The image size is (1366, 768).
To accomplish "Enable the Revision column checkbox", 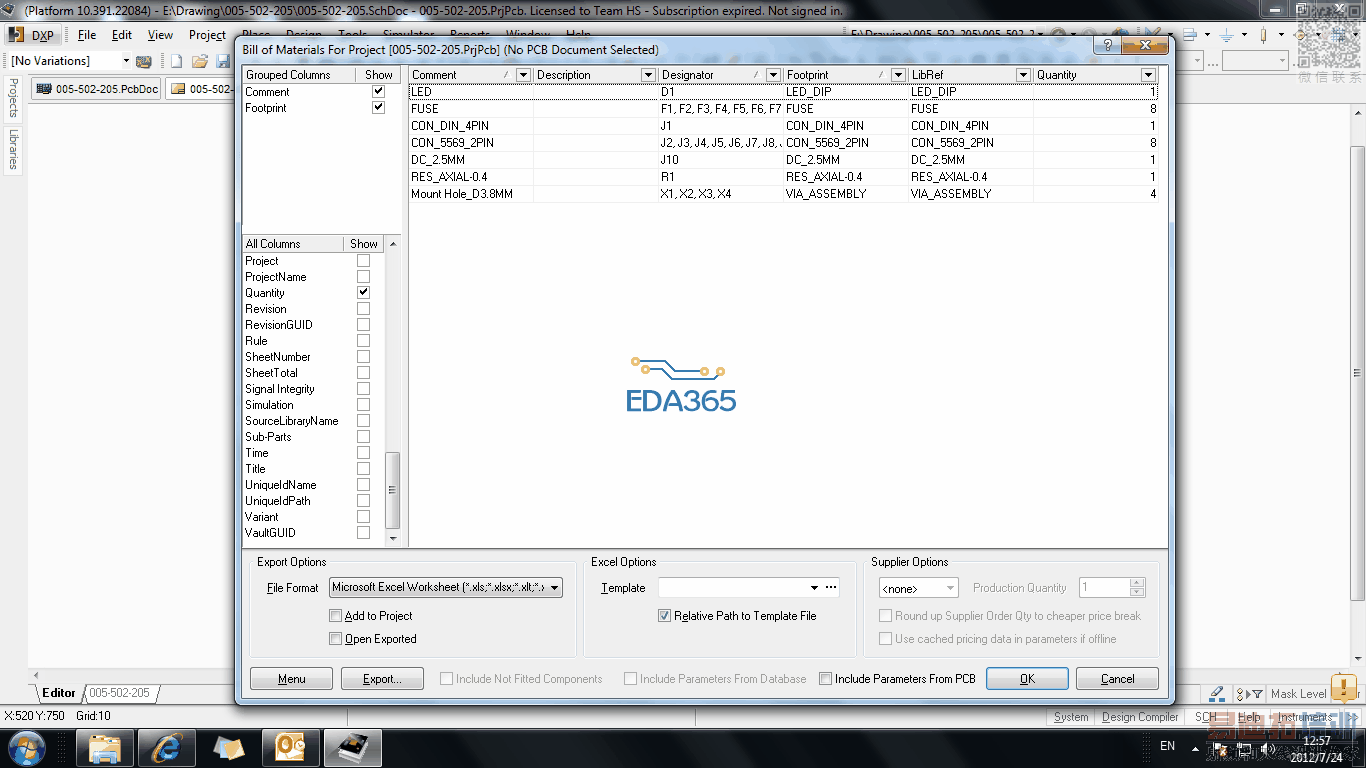I will pos(363,308).
